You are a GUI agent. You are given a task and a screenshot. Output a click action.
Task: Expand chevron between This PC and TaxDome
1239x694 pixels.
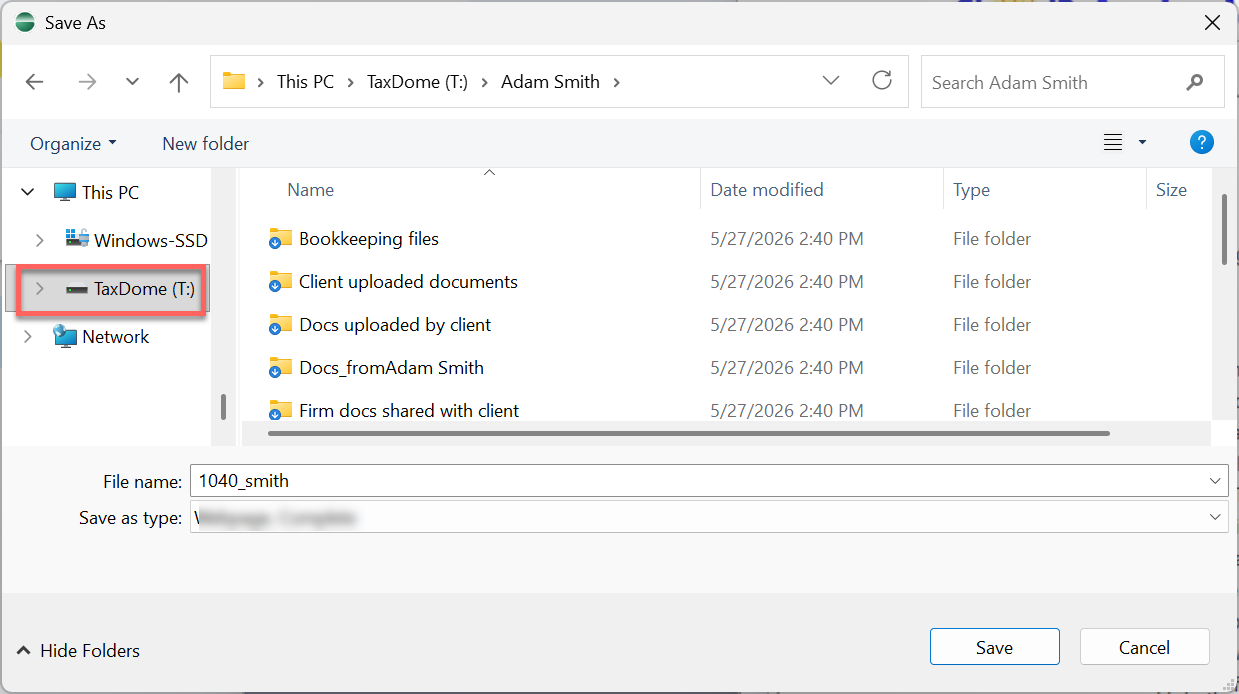coord(351,82)
